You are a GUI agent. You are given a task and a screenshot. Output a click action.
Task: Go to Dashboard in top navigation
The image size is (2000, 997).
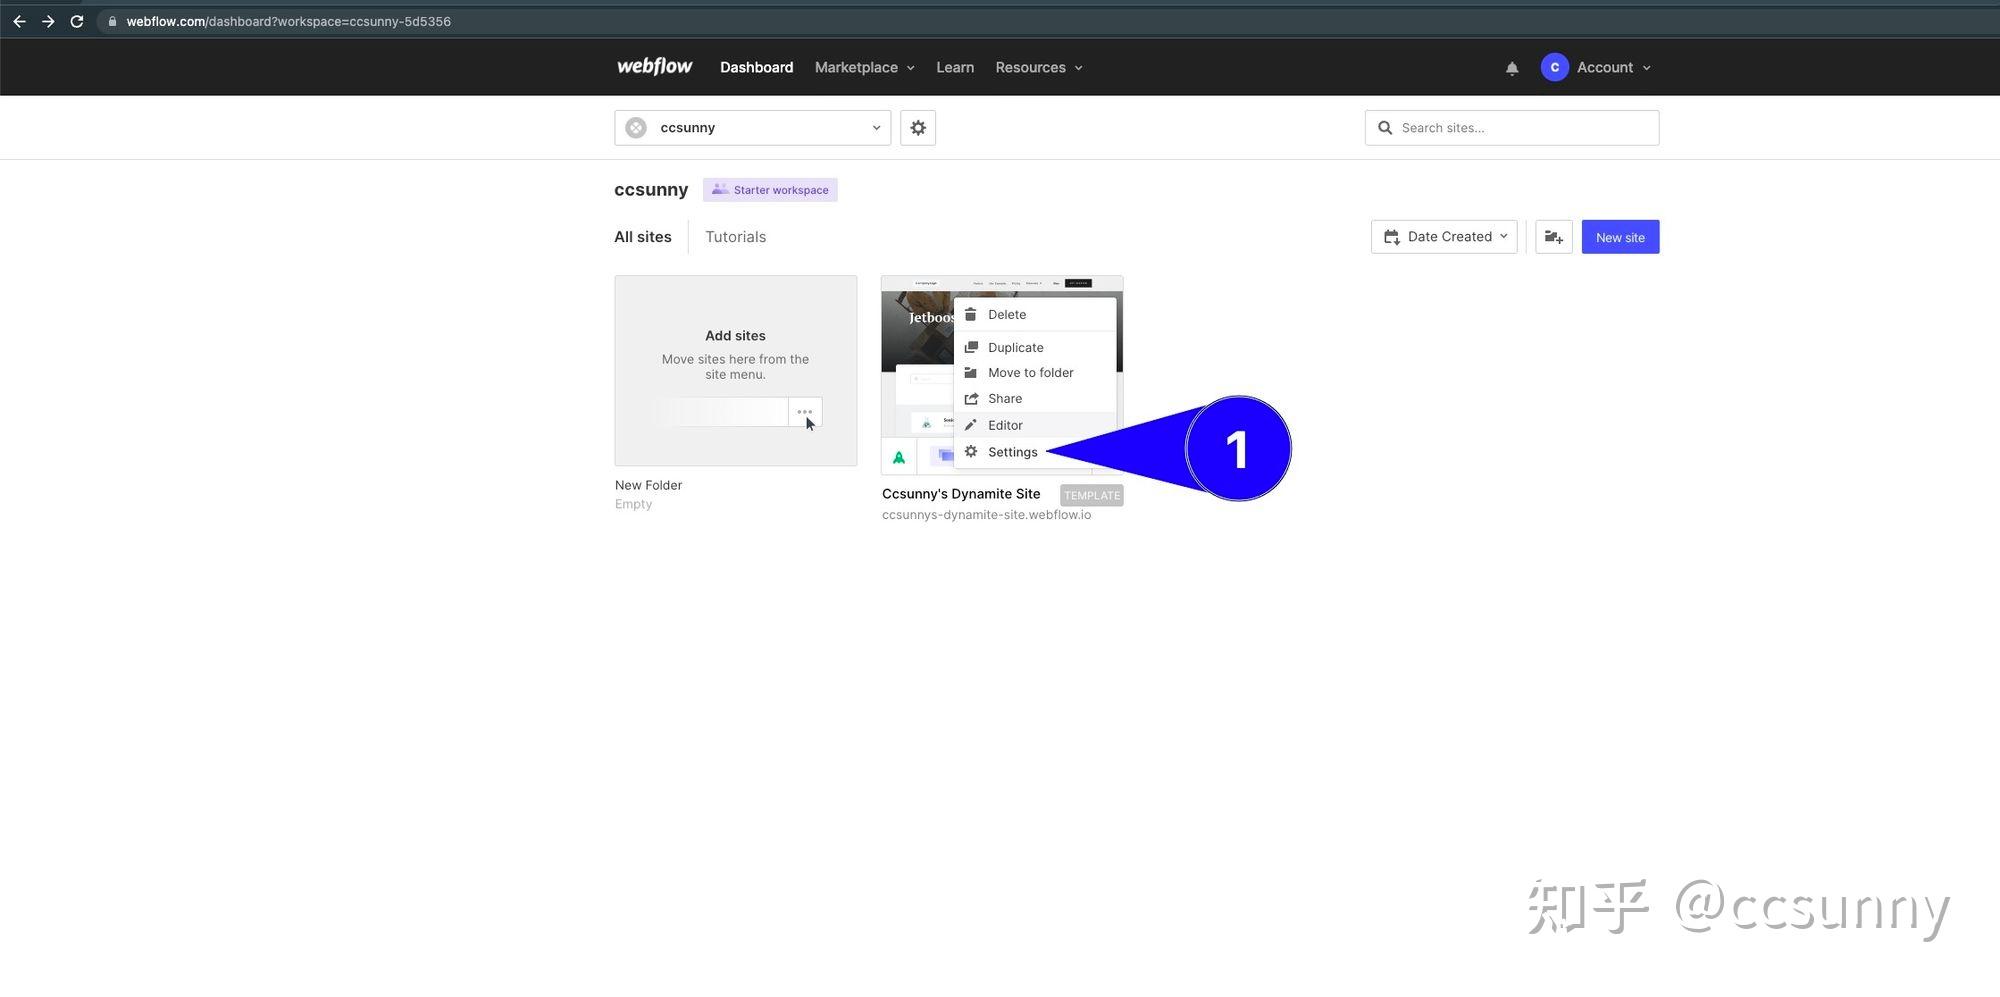point(757,67)
